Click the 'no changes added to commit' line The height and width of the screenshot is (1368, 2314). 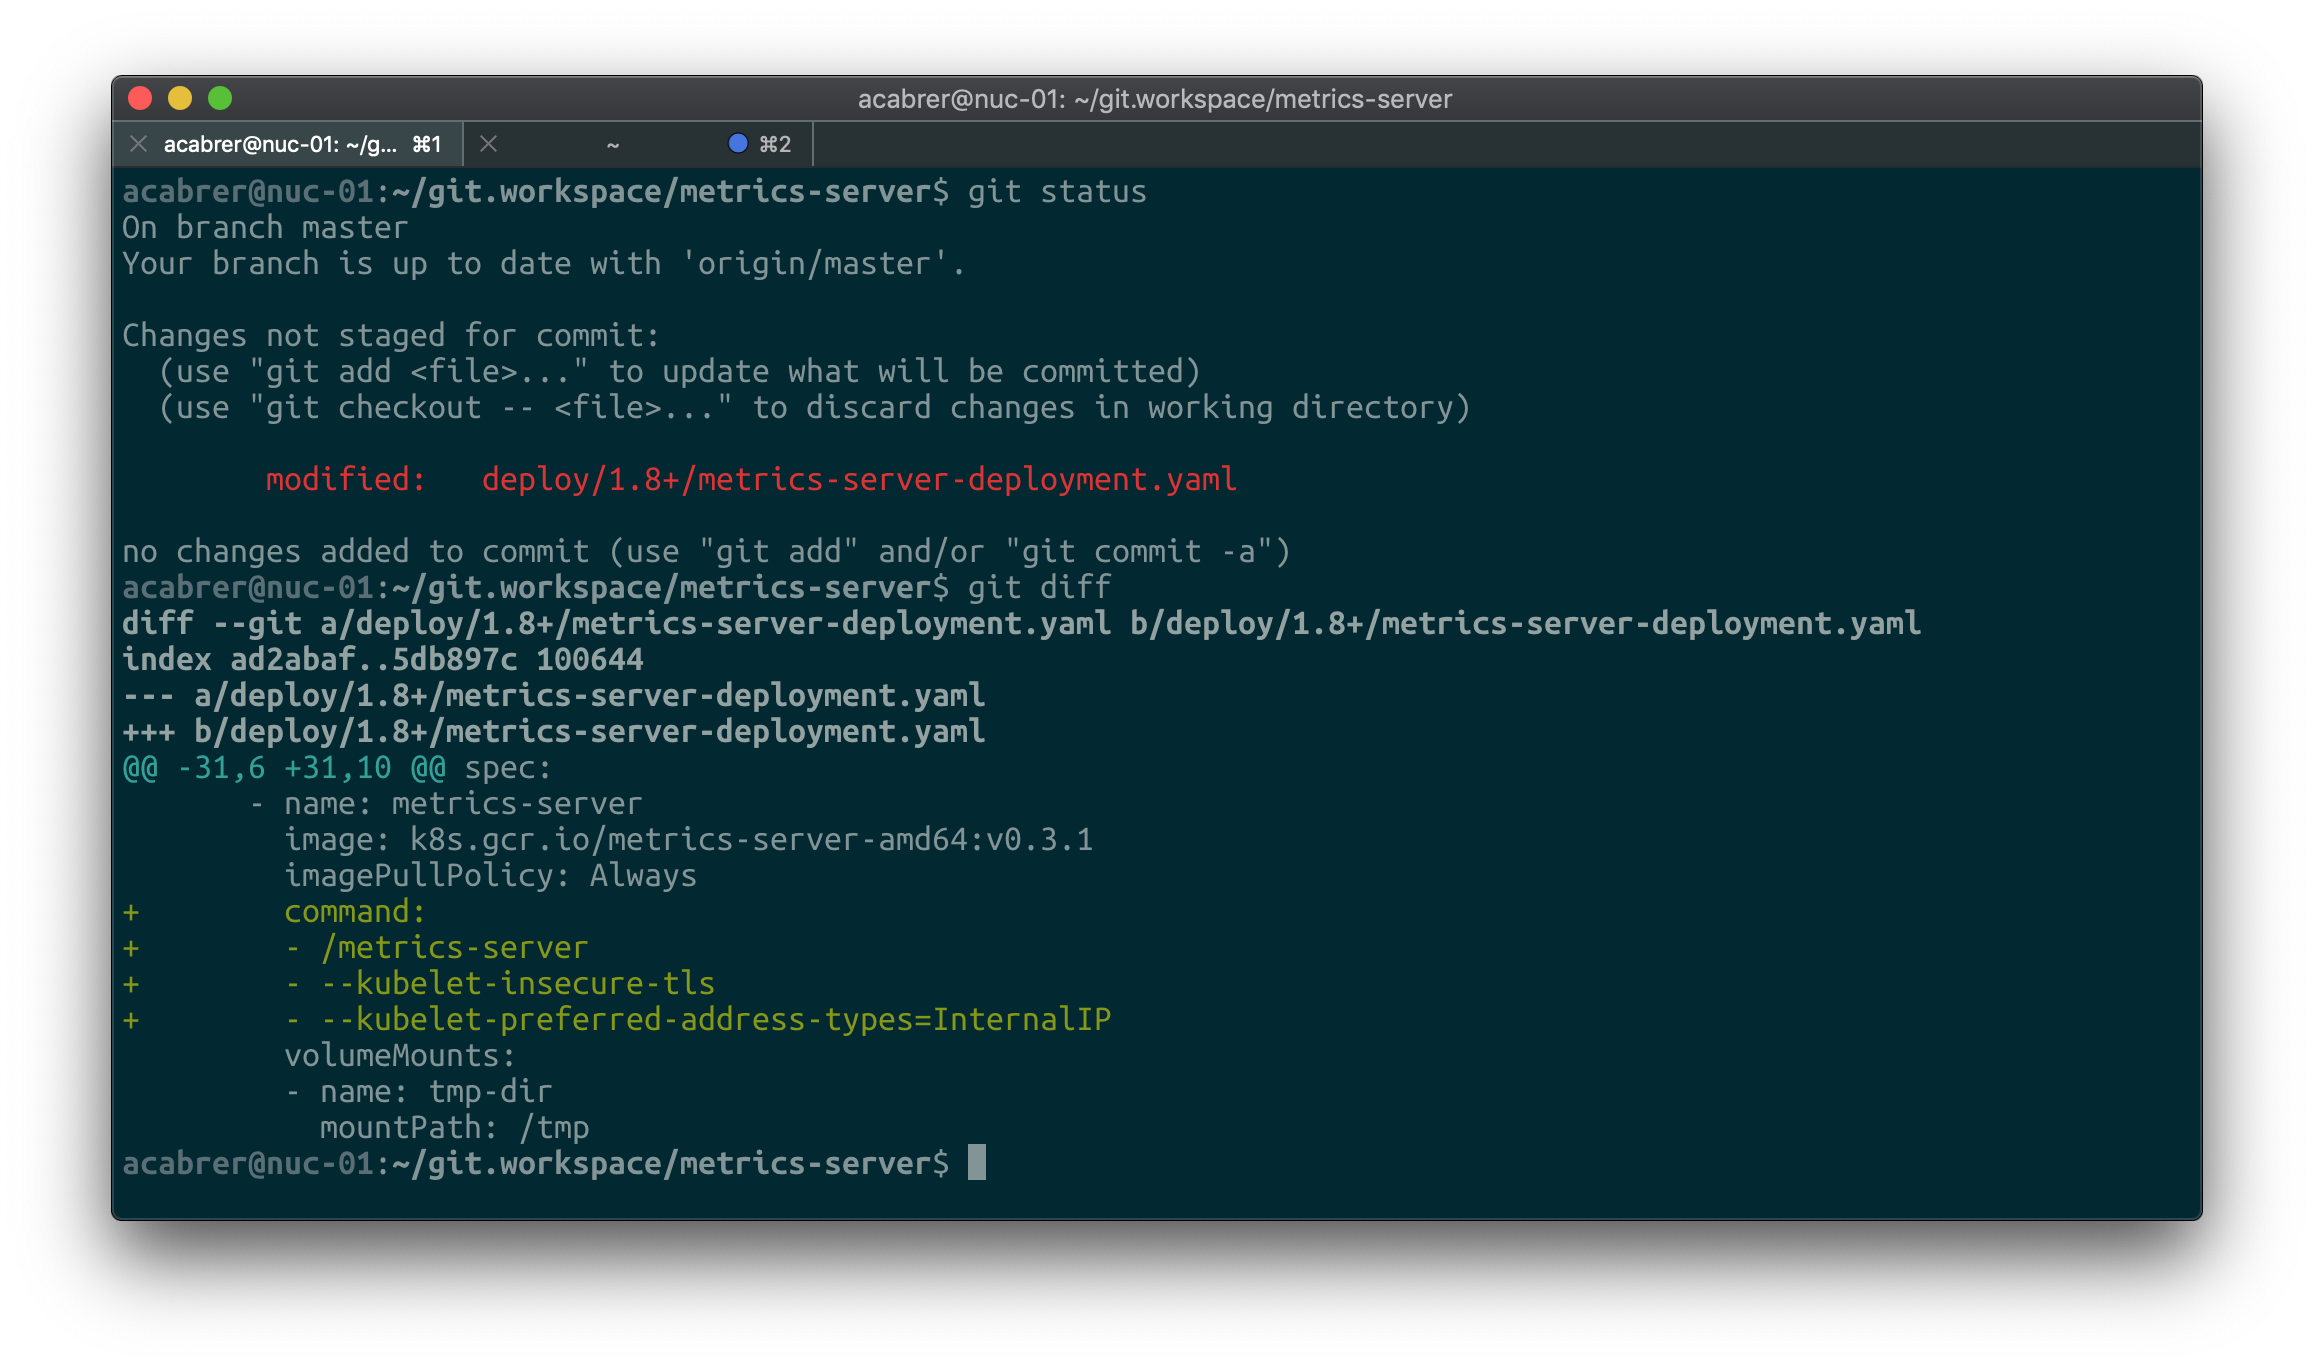click(x=706, y=551)
